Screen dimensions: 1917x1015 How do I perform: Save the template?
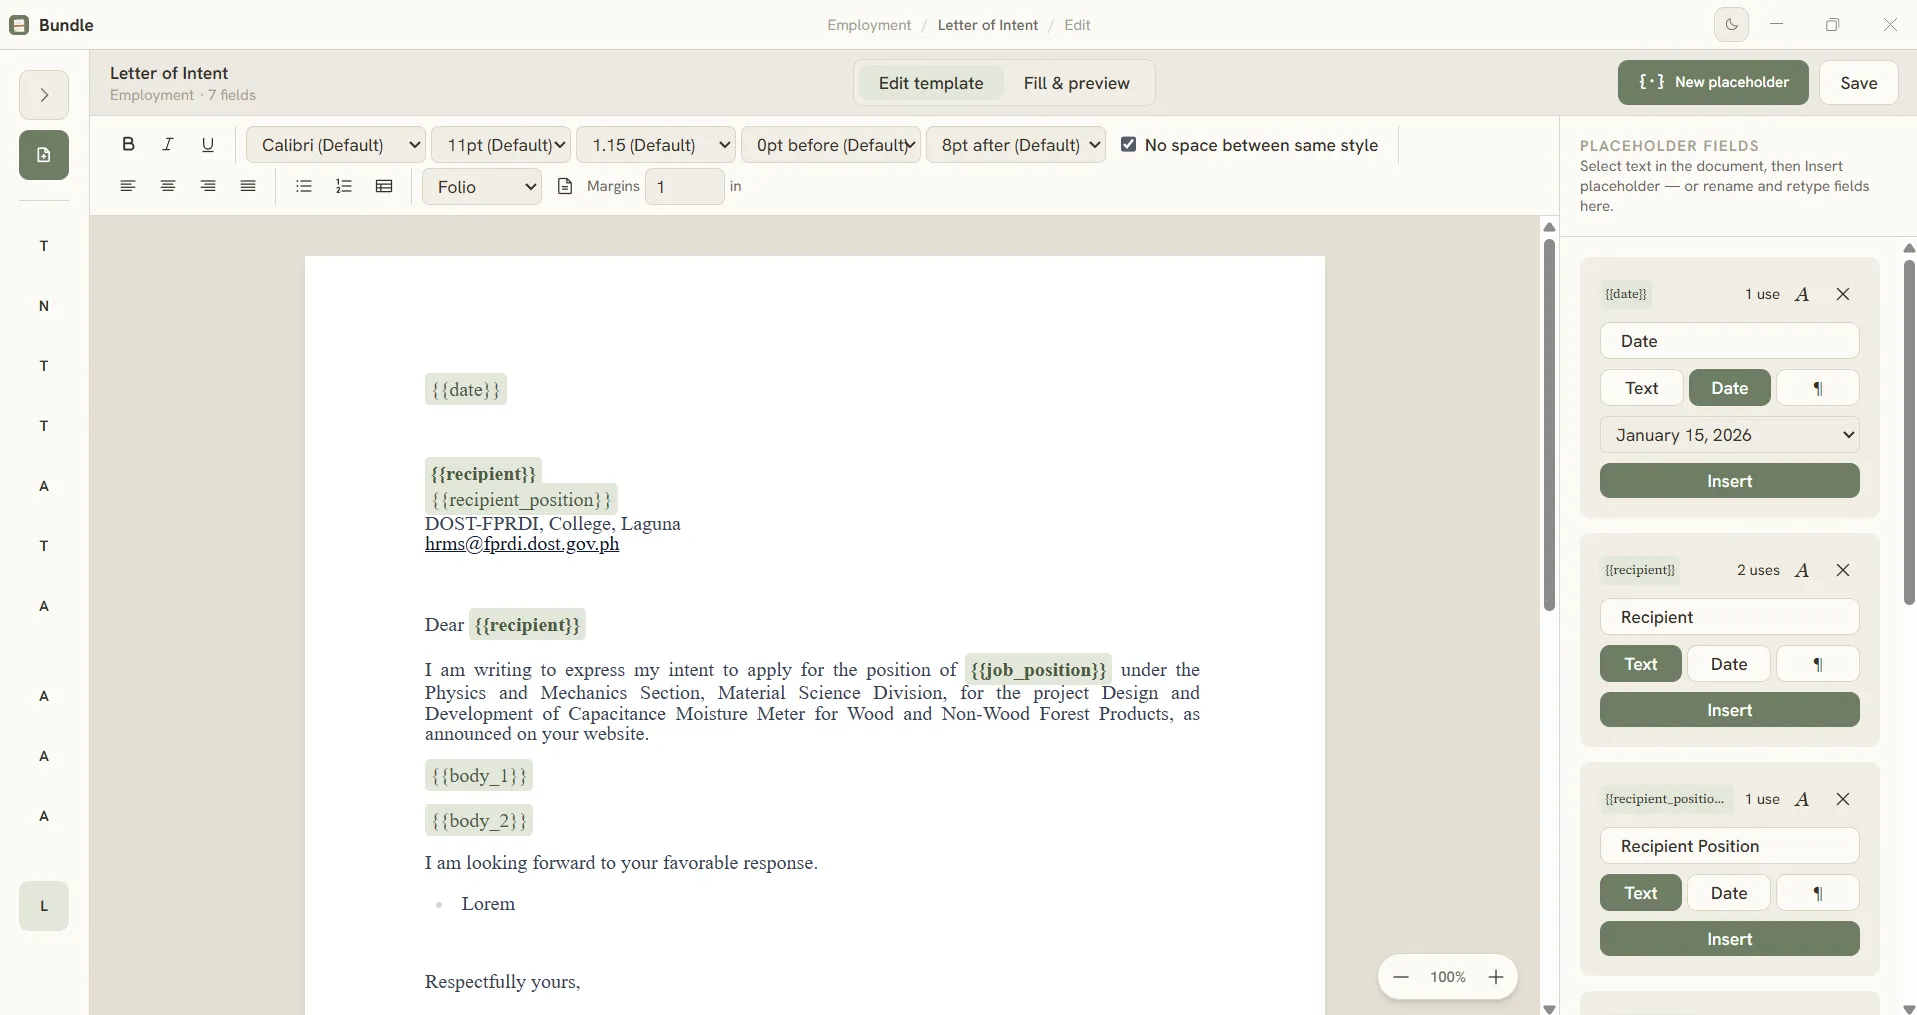click(1859, 83)
